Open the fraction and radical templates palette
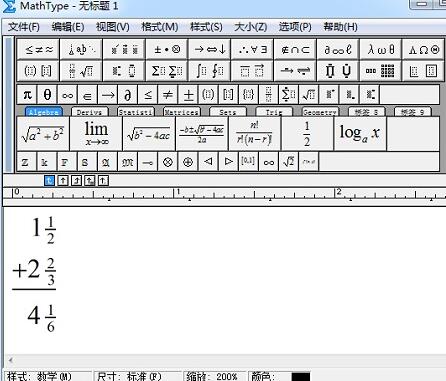 tap(81, 71)
